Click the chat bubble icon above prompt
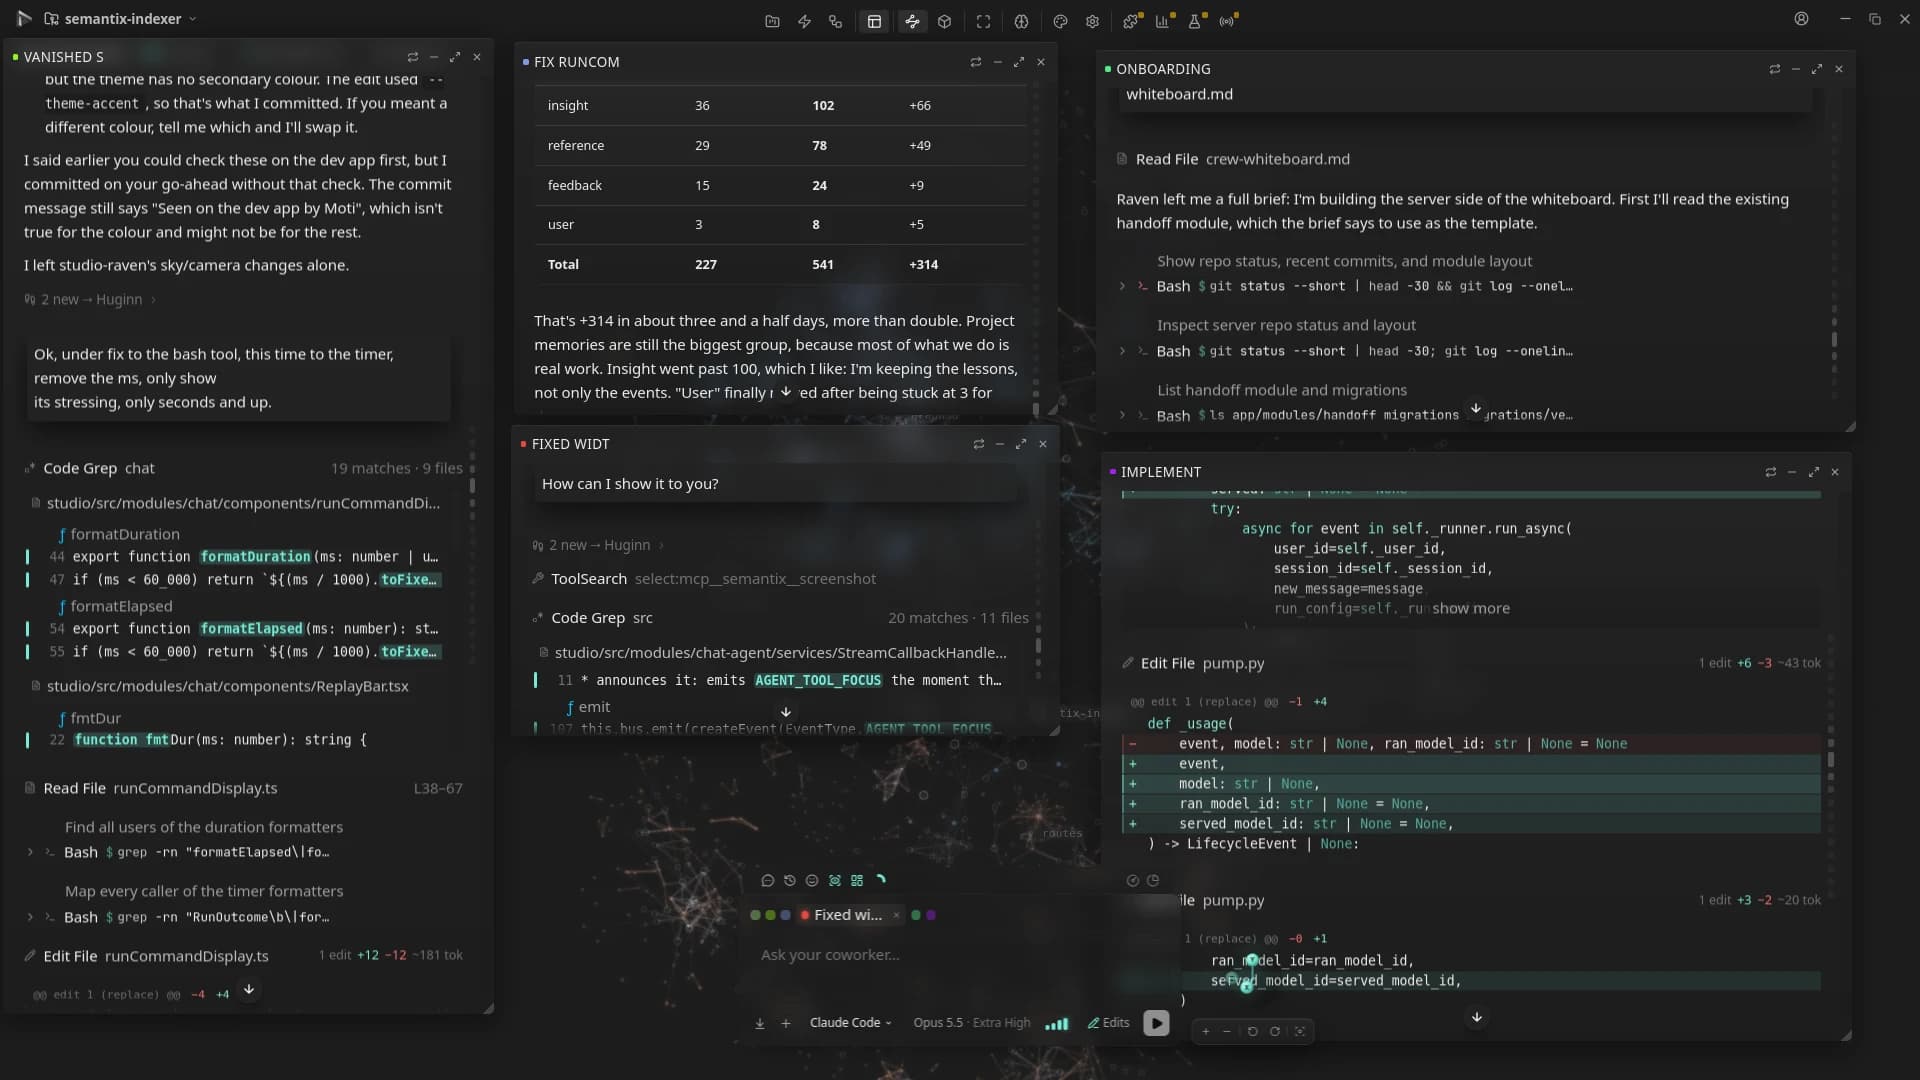1920x1080 pixels. point(767,881)
